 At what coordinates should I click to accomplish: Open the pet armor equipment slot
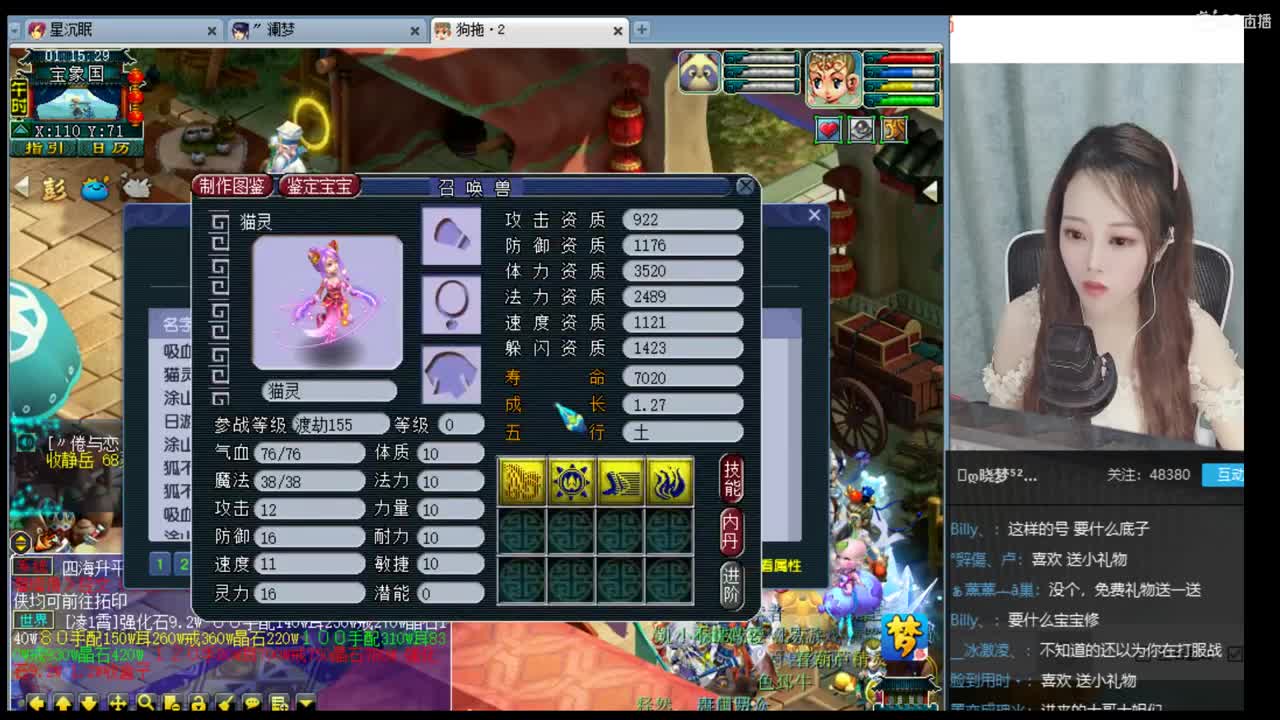pos(451,374)
